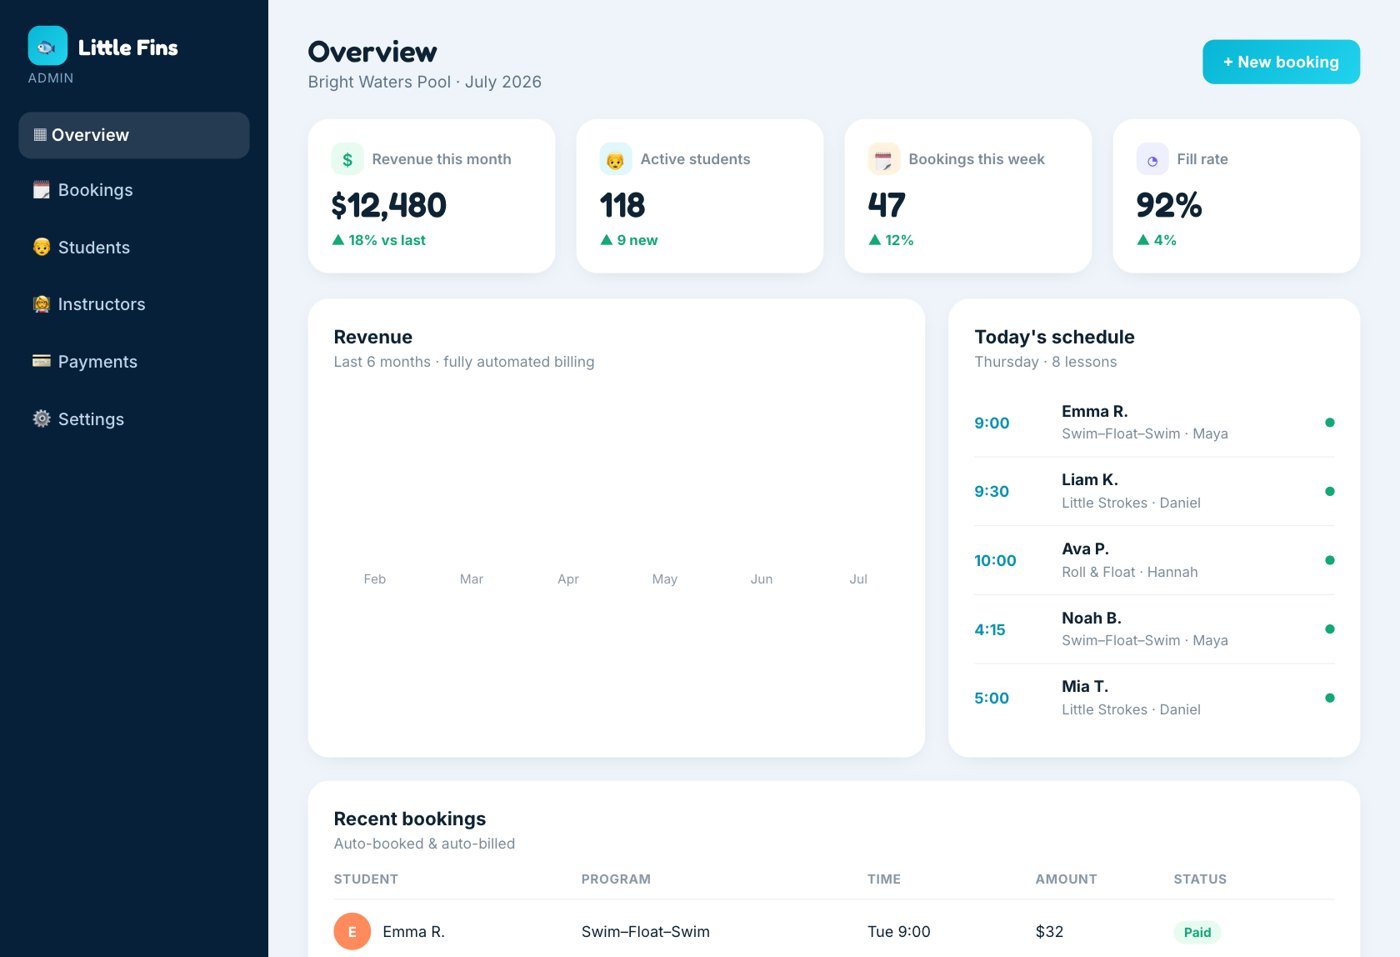Click the Today's schedule heading
This screenshot has height=957, width=1400.
tap(1054, 337)
